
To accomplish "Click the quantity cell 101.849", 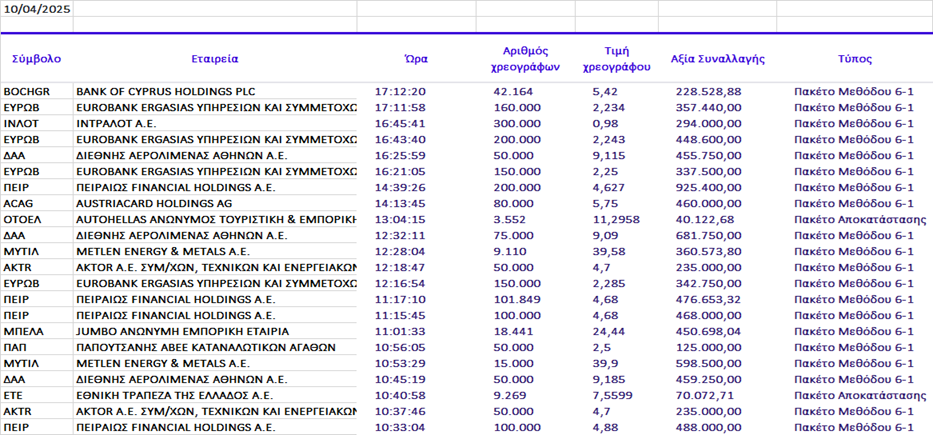I will pos(517,299).
